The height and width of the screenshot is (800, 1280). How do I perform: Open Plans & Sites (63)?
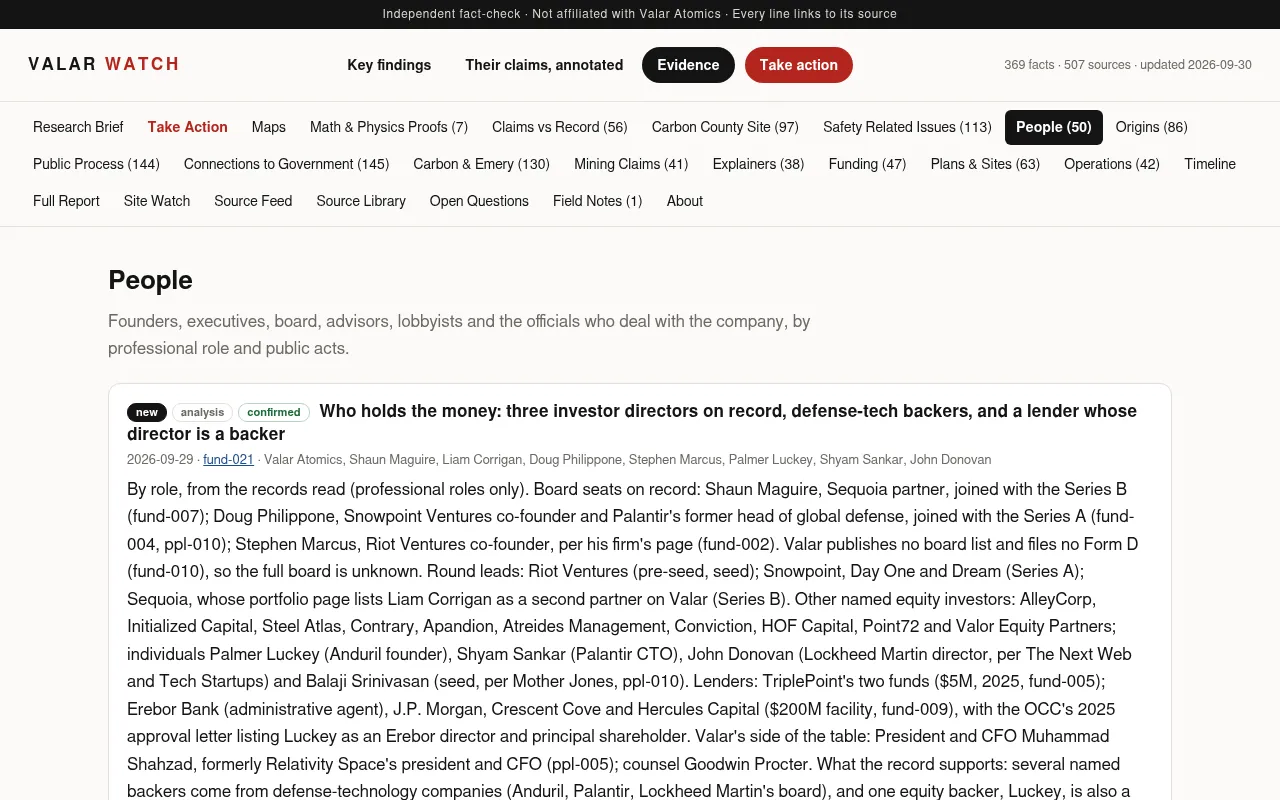(x=985, y=164)
